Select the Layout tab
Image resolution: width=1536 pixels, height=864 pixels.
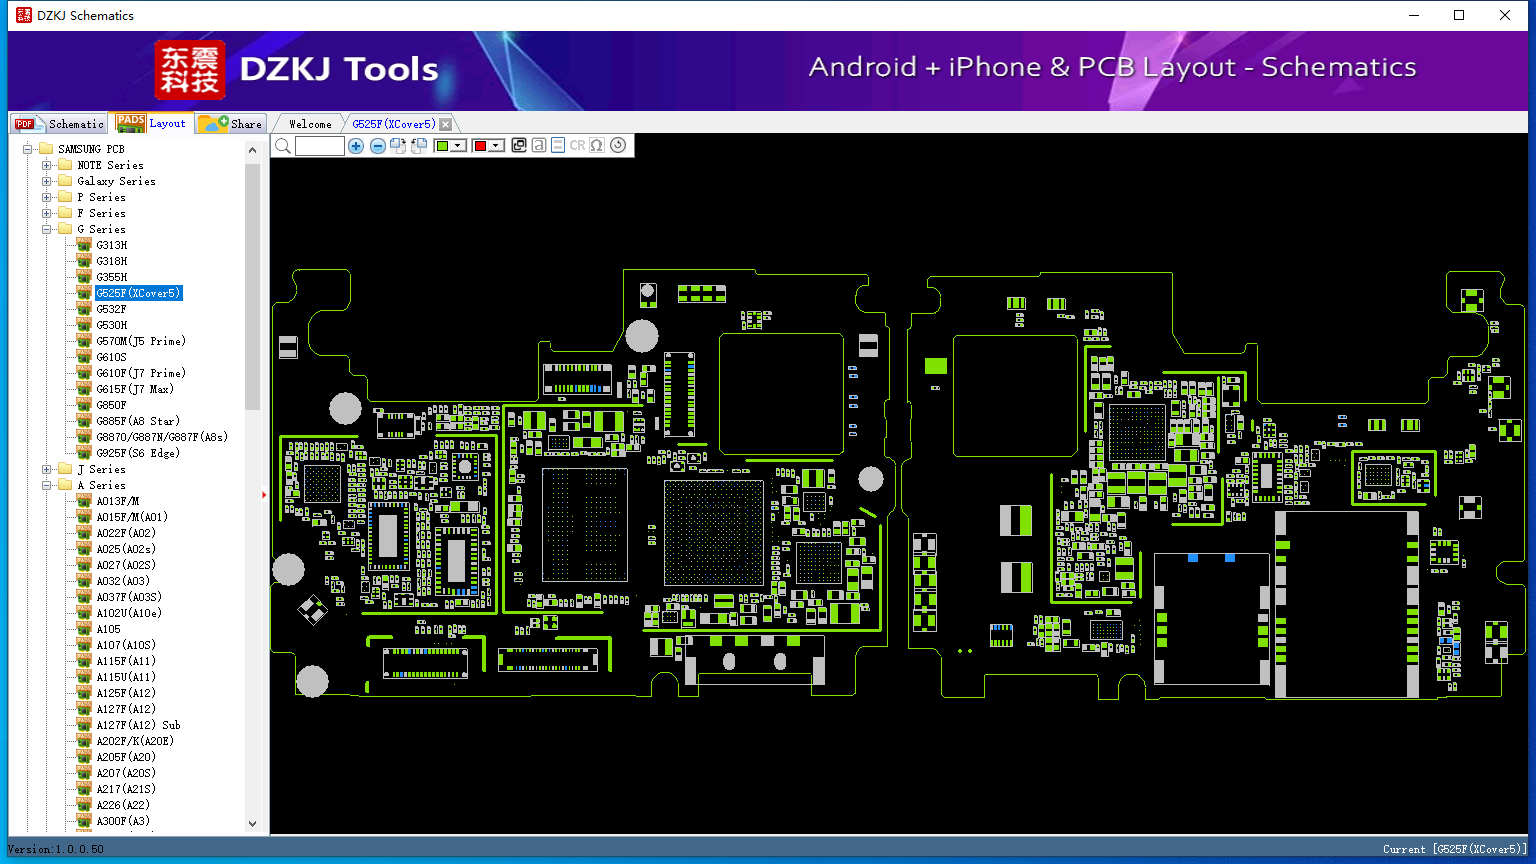point(151,123)
